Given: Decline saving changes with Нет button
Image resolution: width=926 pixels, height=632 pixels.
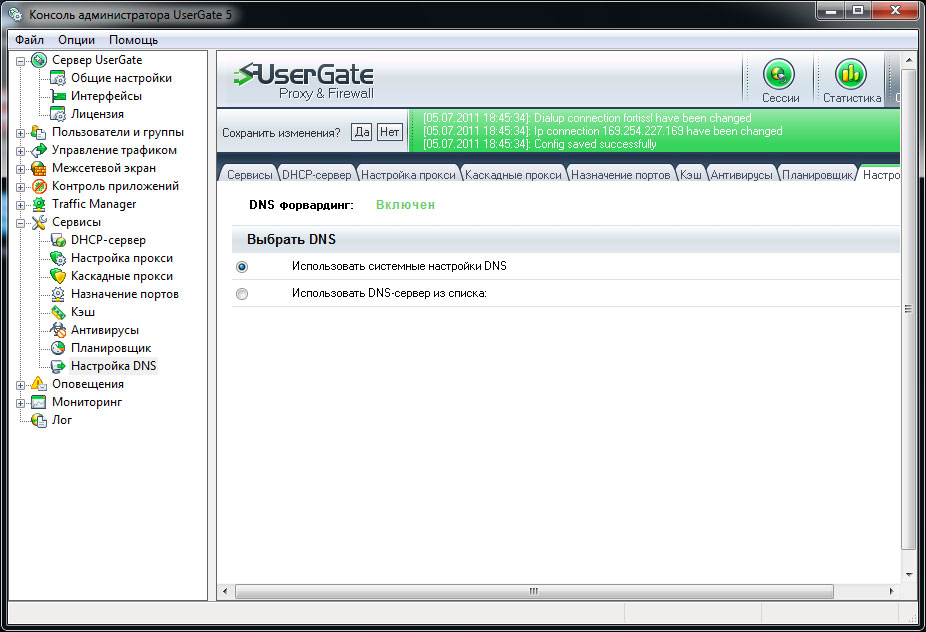Looking at the screenshot, I should point(389,132).
